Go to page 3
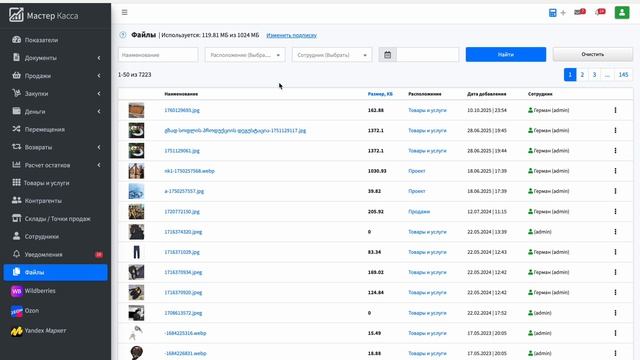This screenshot has width=640, height=360. point(594,75)
